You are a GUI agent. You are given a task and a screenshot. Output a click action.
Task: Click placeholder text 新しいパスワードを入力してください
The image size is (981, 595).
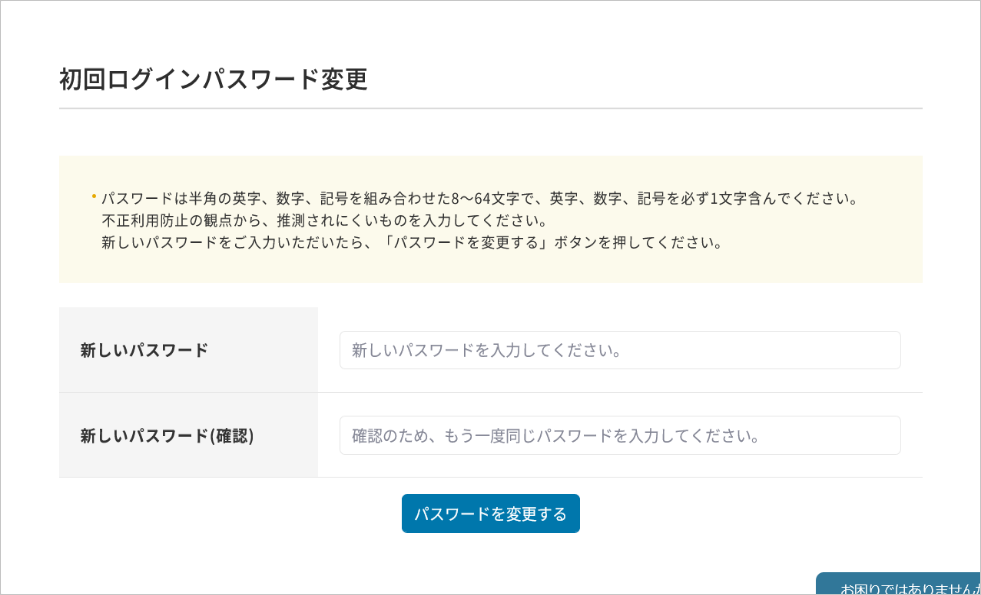click(x=488, y=351)
